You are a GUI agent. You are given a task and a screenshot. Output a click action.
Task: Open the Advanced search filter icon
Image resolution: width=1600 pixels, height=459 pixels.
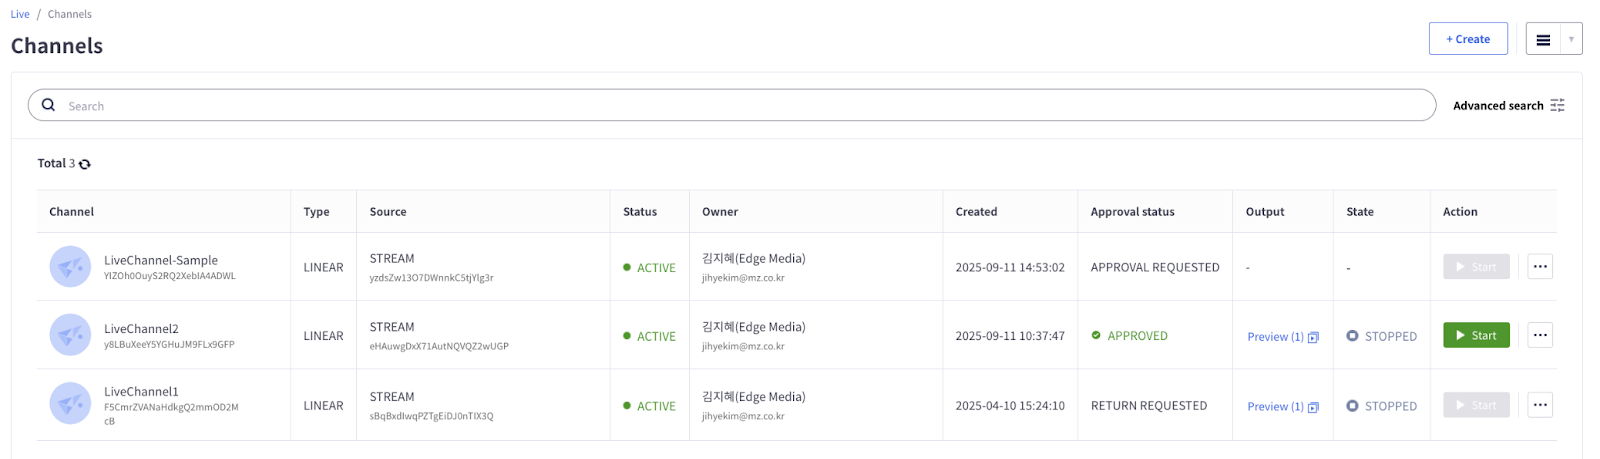[x=1557, y=106]
